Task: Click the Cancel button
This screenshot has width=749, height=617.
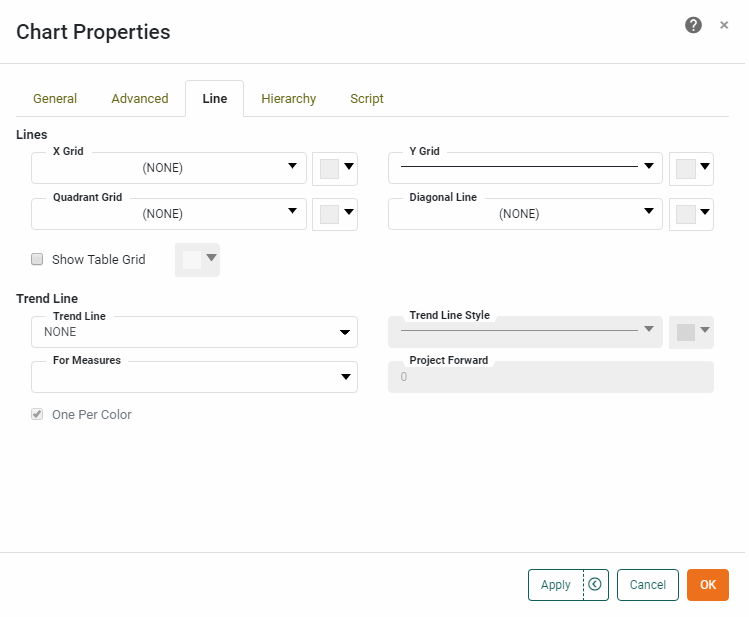Action: point(648,585)
